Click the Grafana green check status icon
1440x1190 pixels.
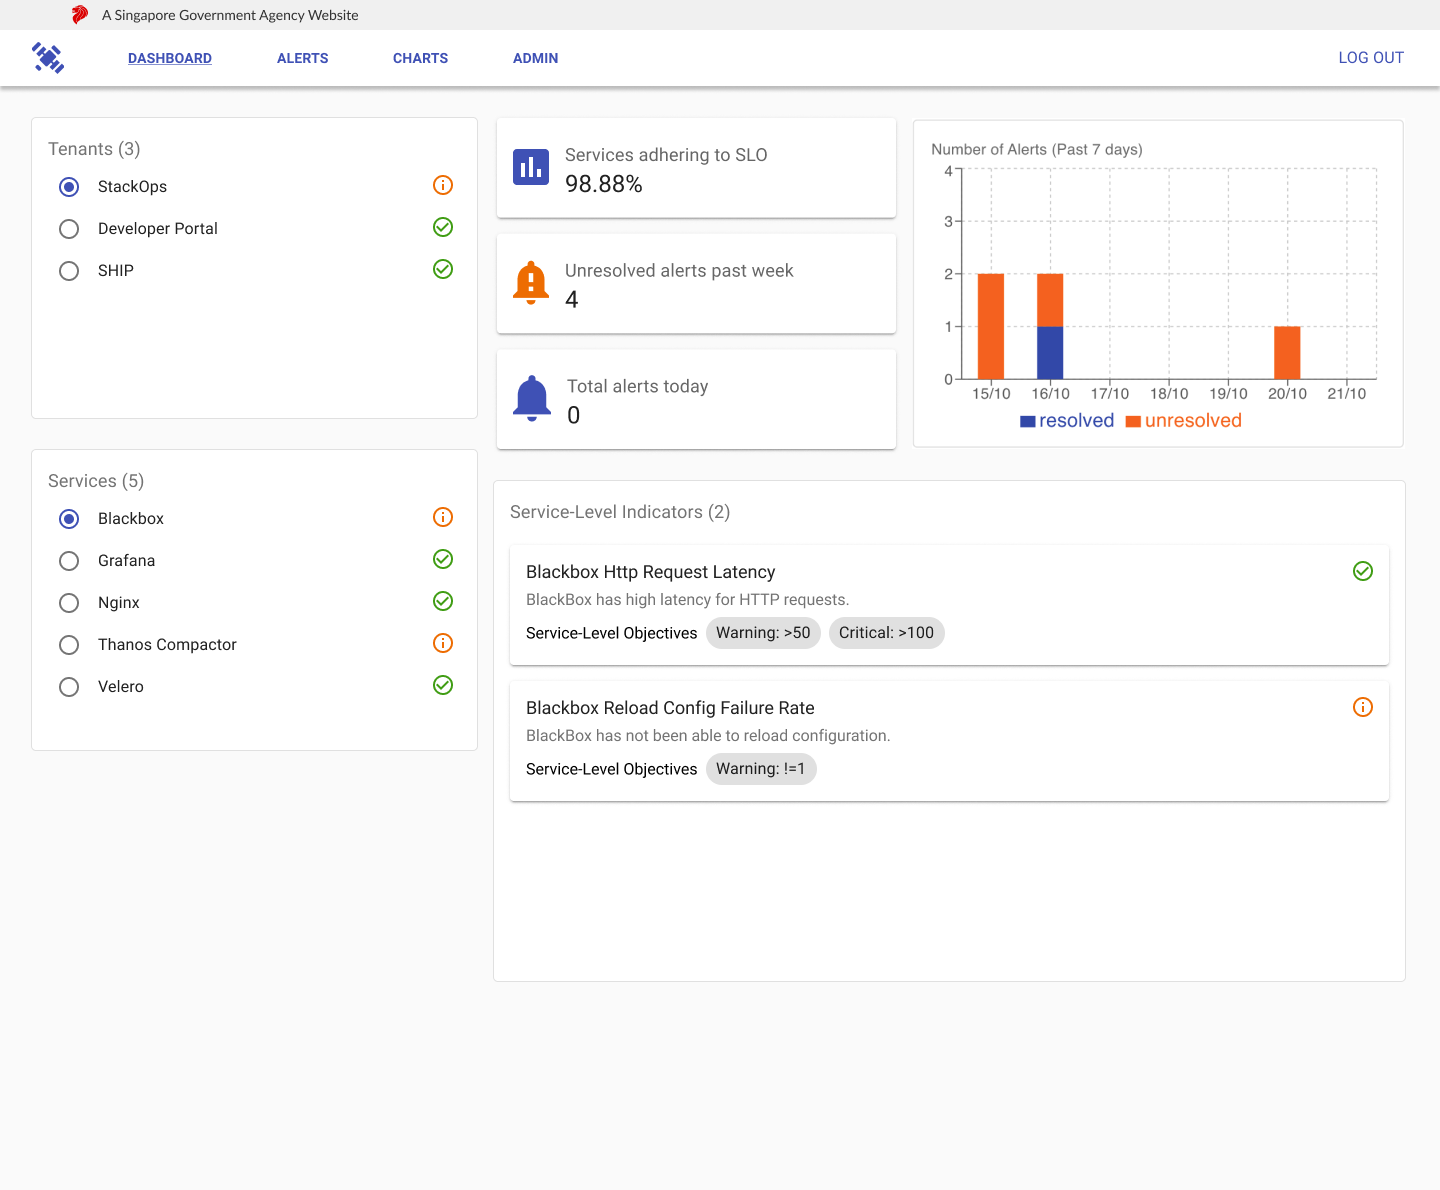443,559
